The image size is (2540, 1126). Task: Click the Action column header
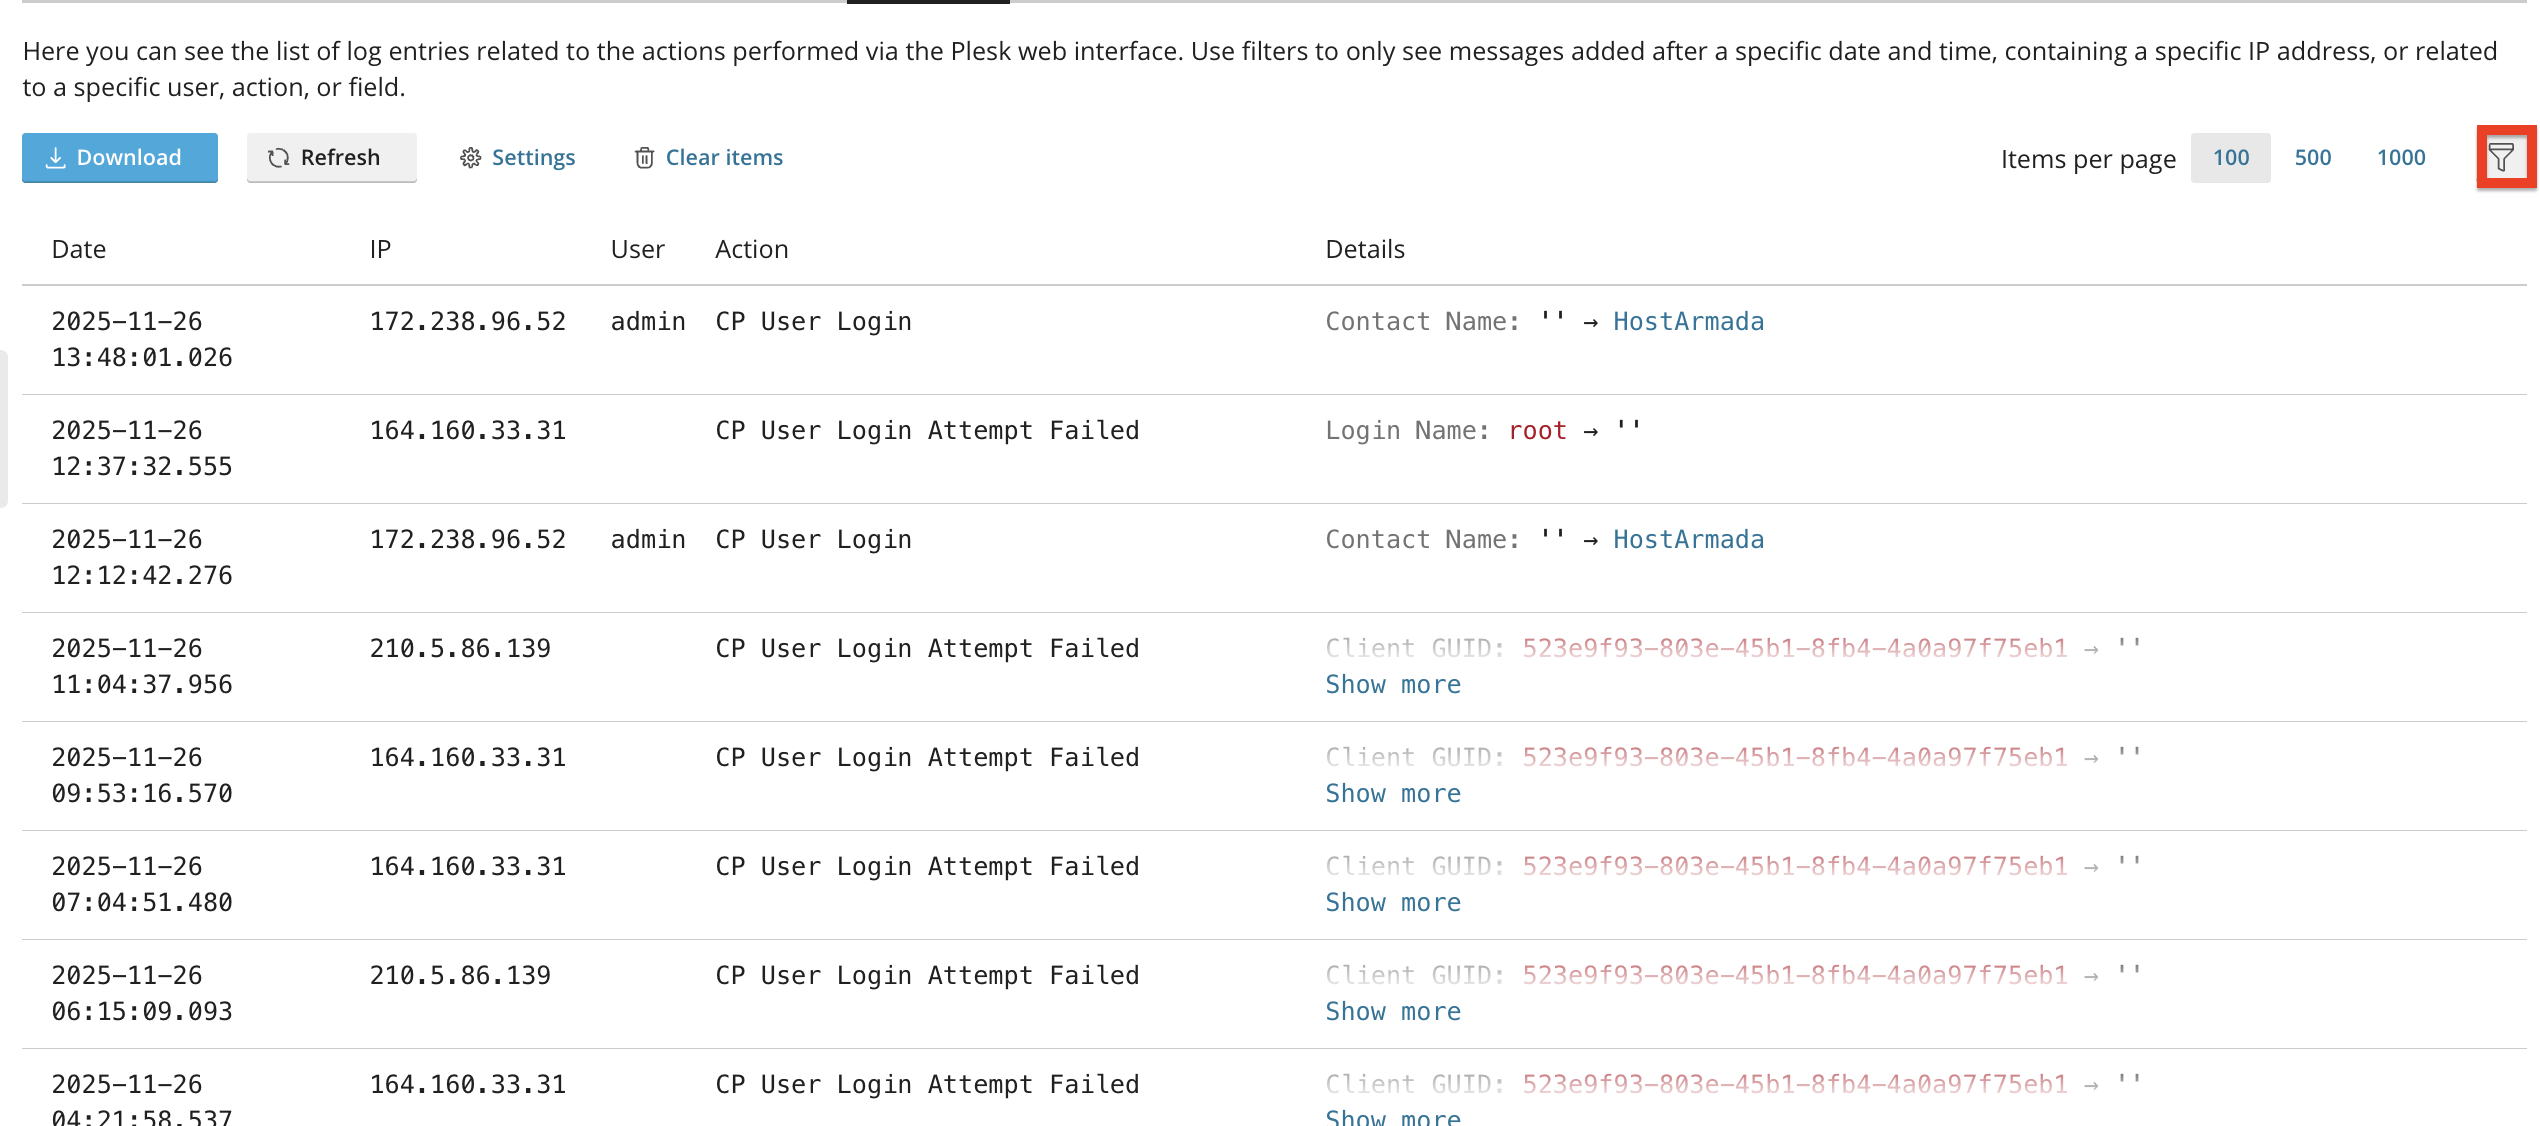click(751, 249)
